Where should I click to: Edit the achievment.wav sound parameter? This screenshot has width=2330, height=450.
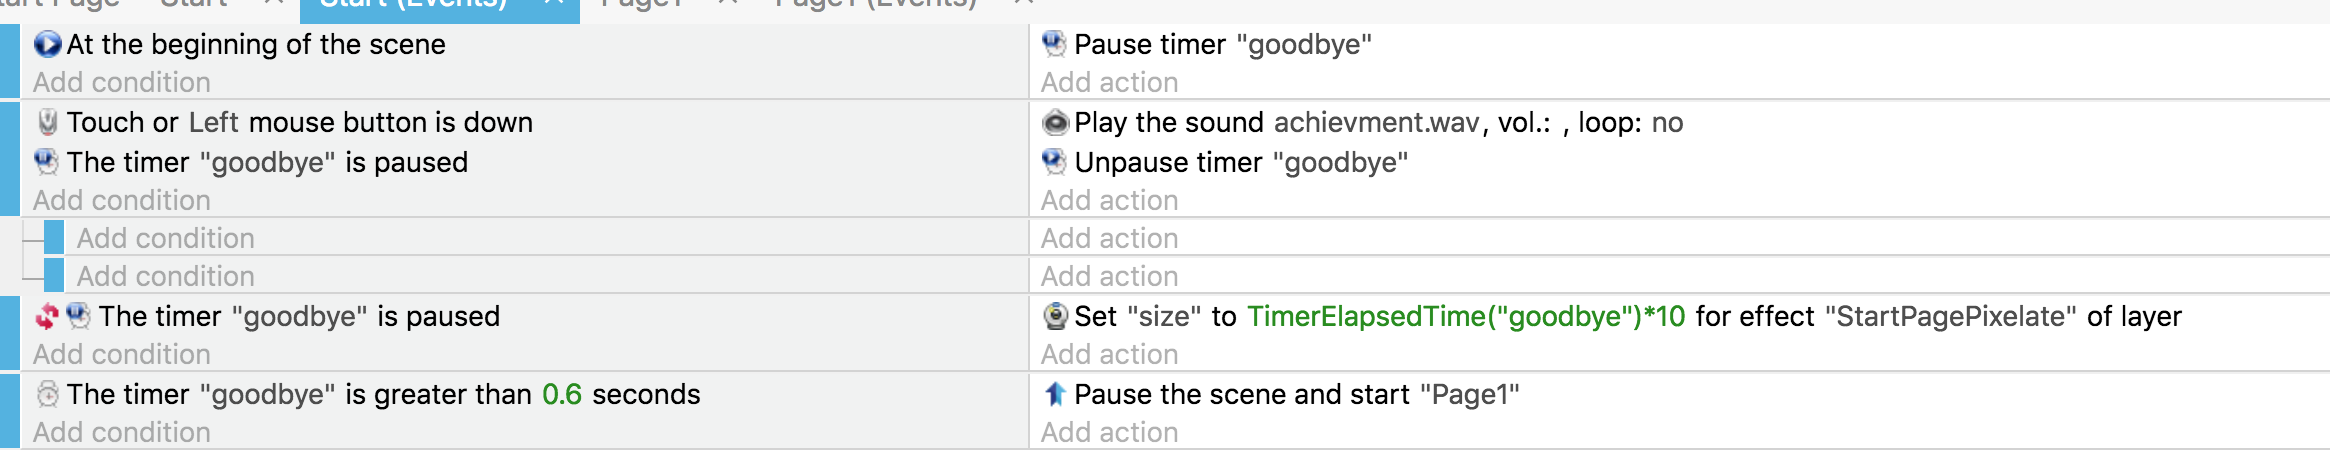tap(1376, 122)
